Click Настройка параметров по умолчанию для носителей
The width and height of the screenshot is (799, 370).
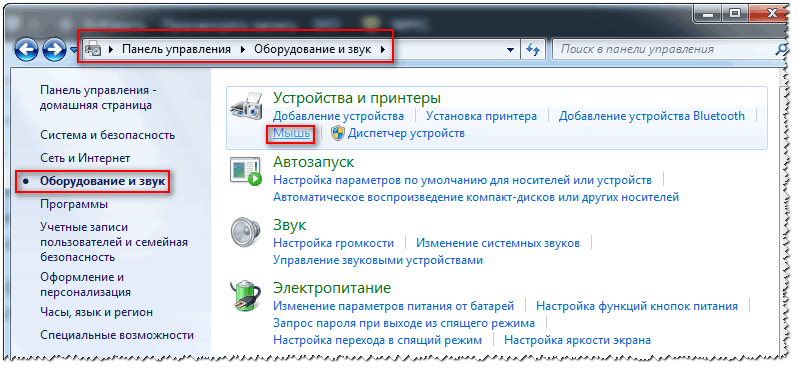click(x=462, y=180)
